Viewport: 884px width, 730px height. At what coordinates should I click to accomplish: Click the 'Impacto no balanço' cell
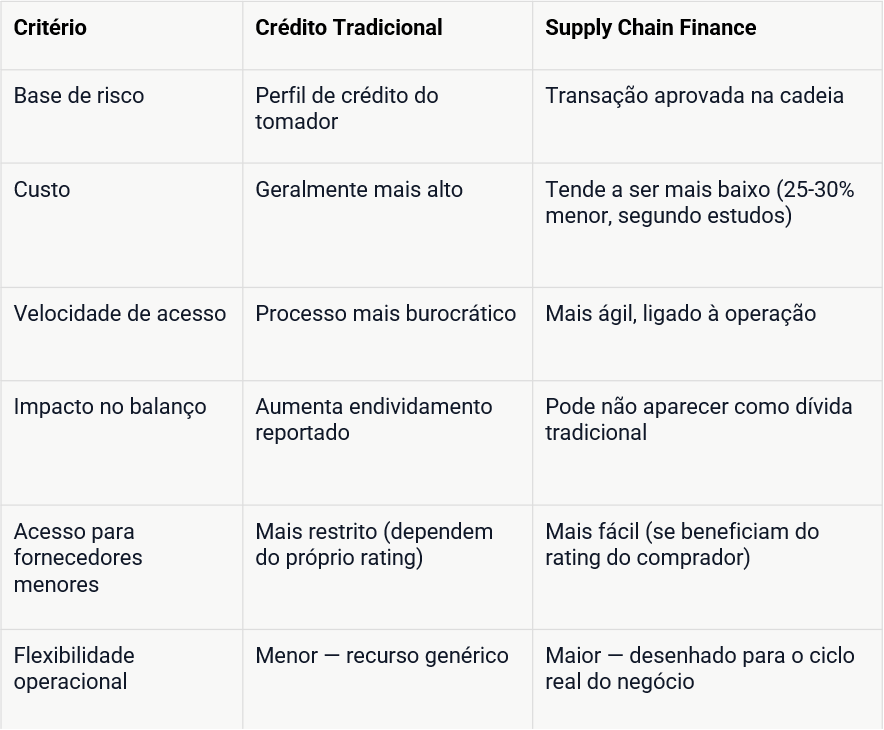coord(122,443)
